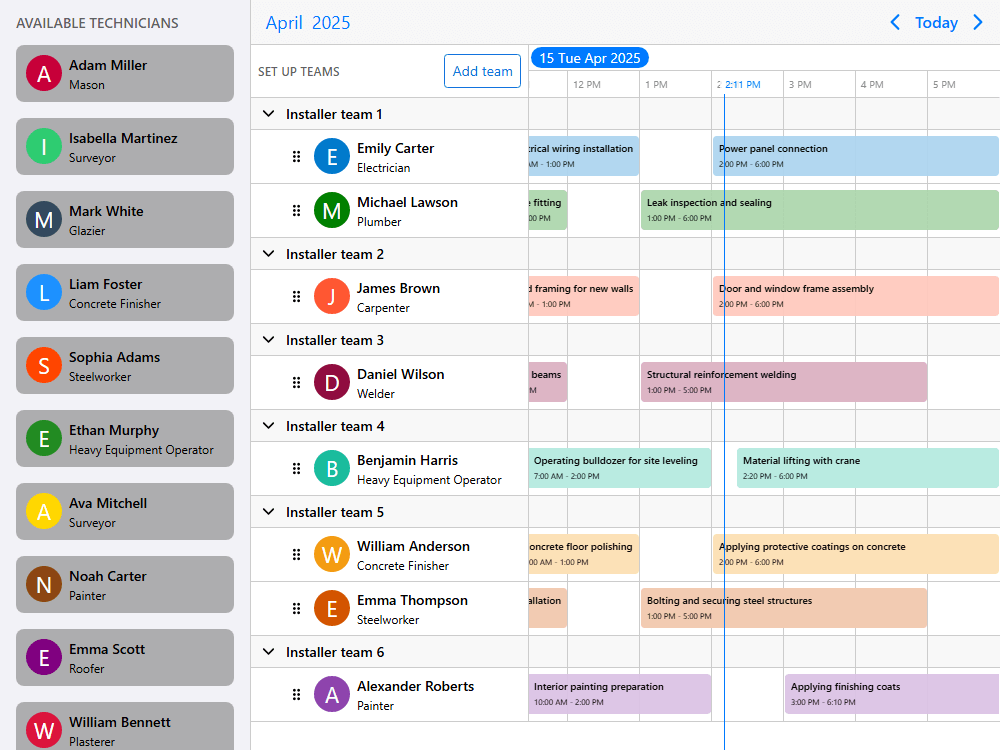
Task: Select Mark White Glazier card
Action: point(125,219)
